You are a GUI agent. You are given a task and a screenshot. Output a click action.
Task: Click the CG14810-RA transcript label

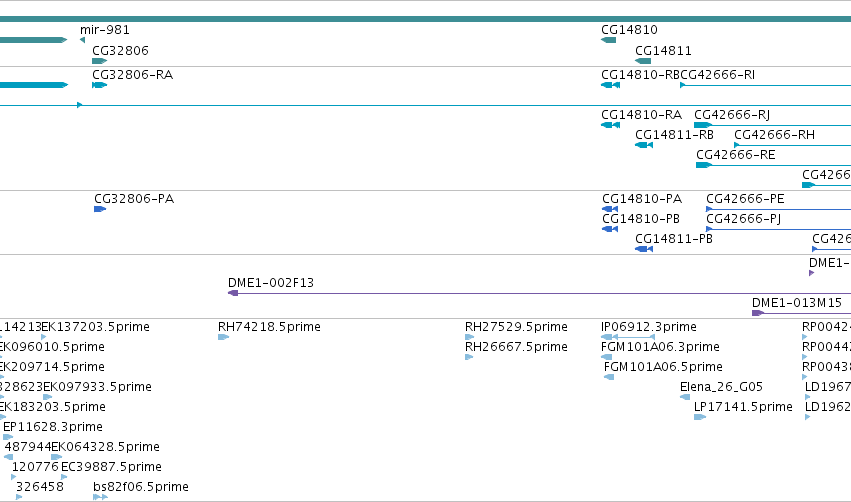coord(642,115)
